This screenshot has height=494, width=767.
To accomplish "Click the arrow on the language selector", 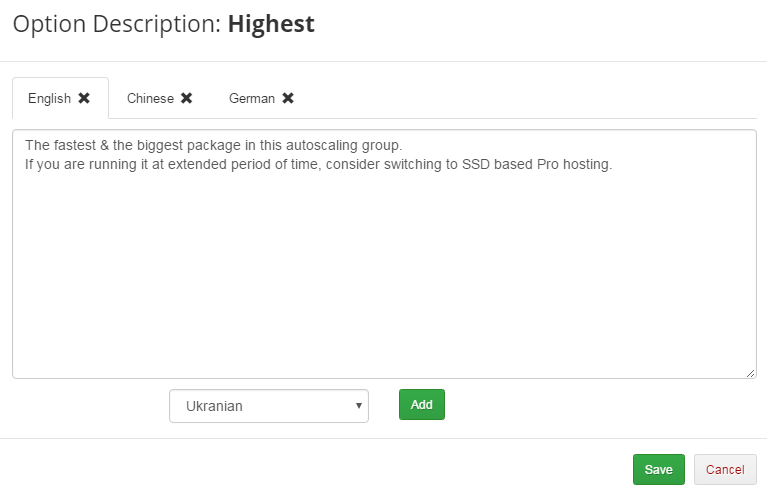I will coord(358,406).
